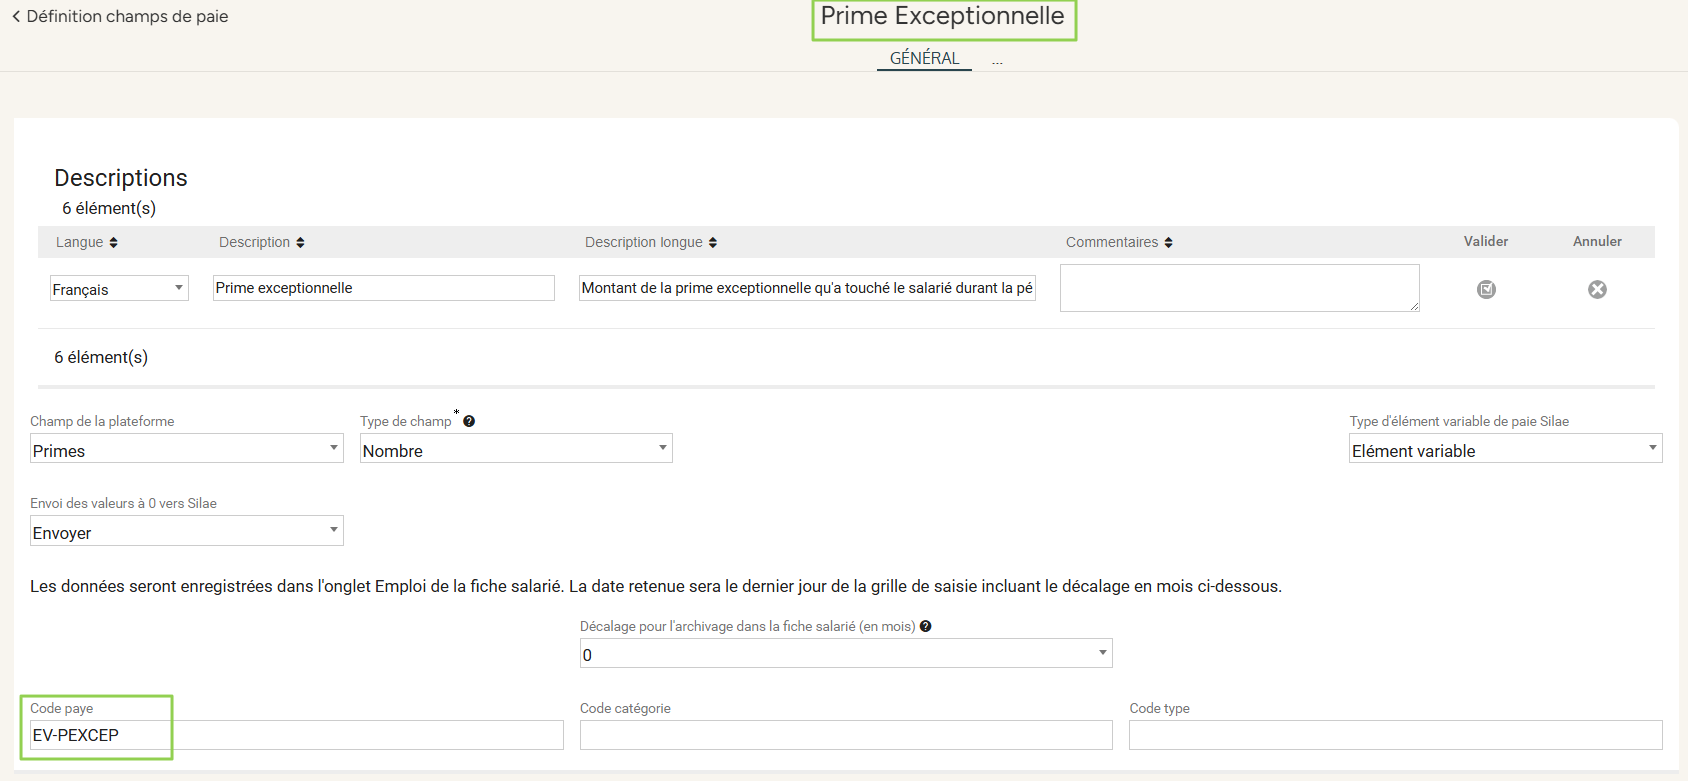Click help icon beside Décalage pour l'archivage
The width and height of the screenshot is (1688, 781).
925,626
